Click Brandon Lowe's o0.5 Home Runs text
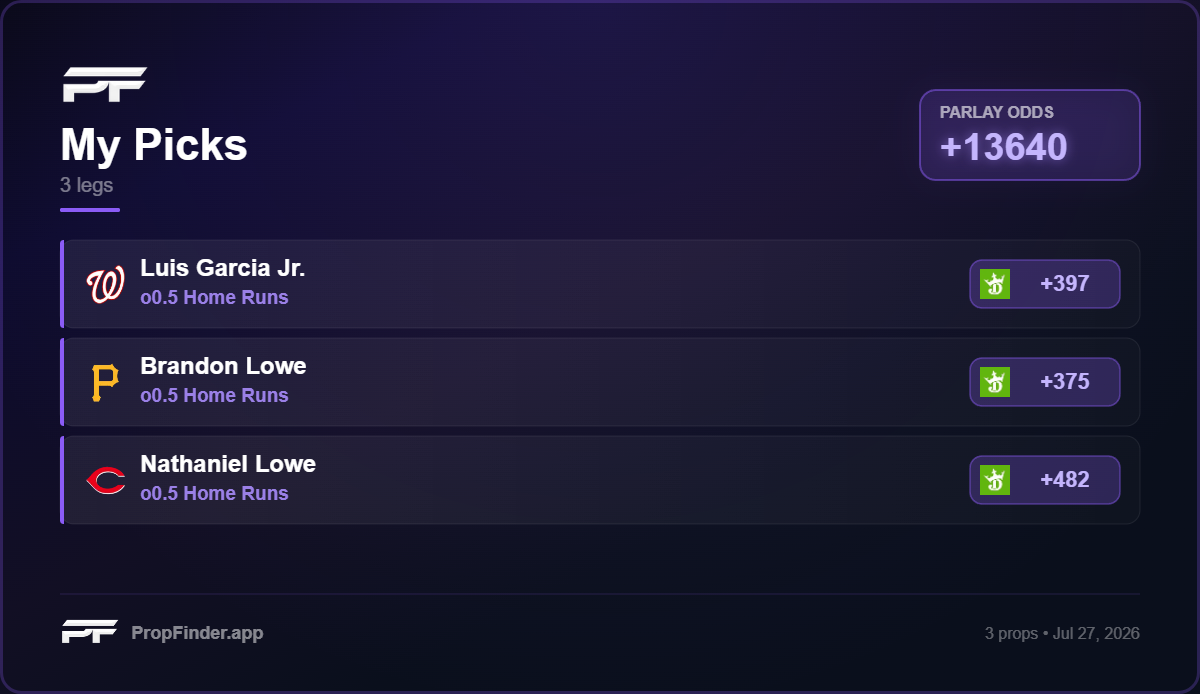The width and height of the screenshot is (1200, 694). pos(214,395)
